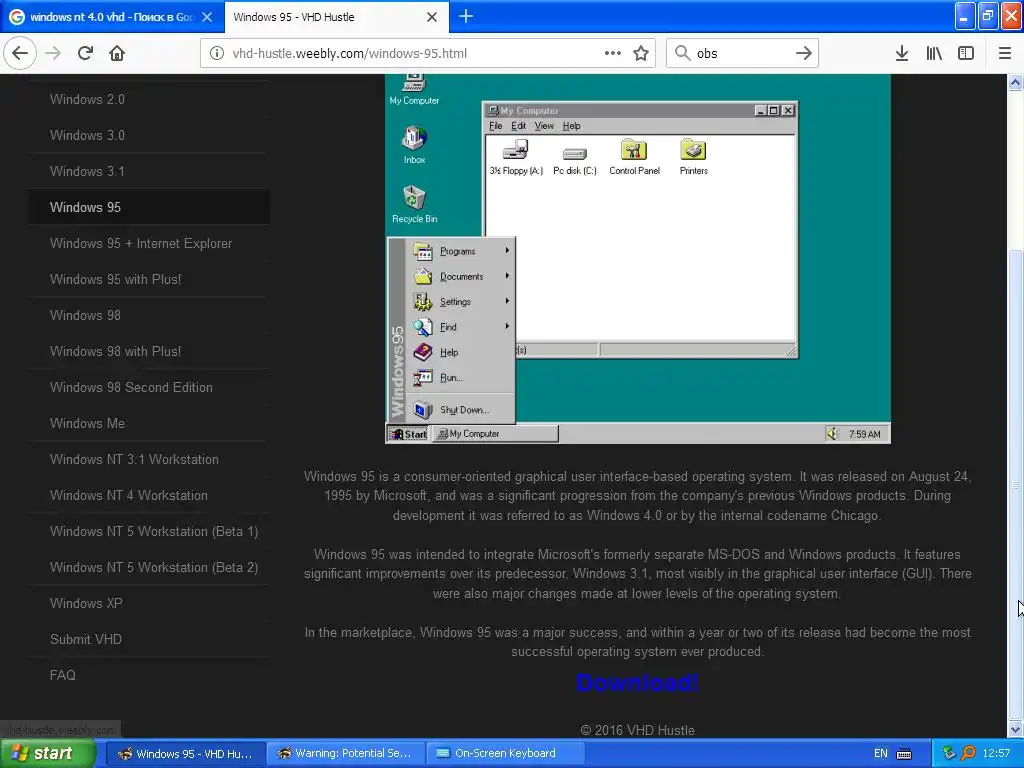
Task: Bookmark this page with the star icon
Action: coord(641,53)
